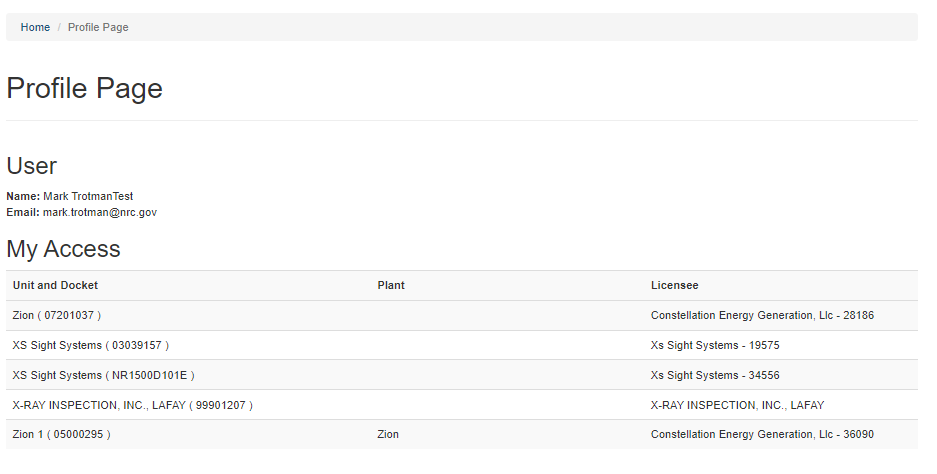
Task: Select the My Access section heading
Action: pos(63,249)
